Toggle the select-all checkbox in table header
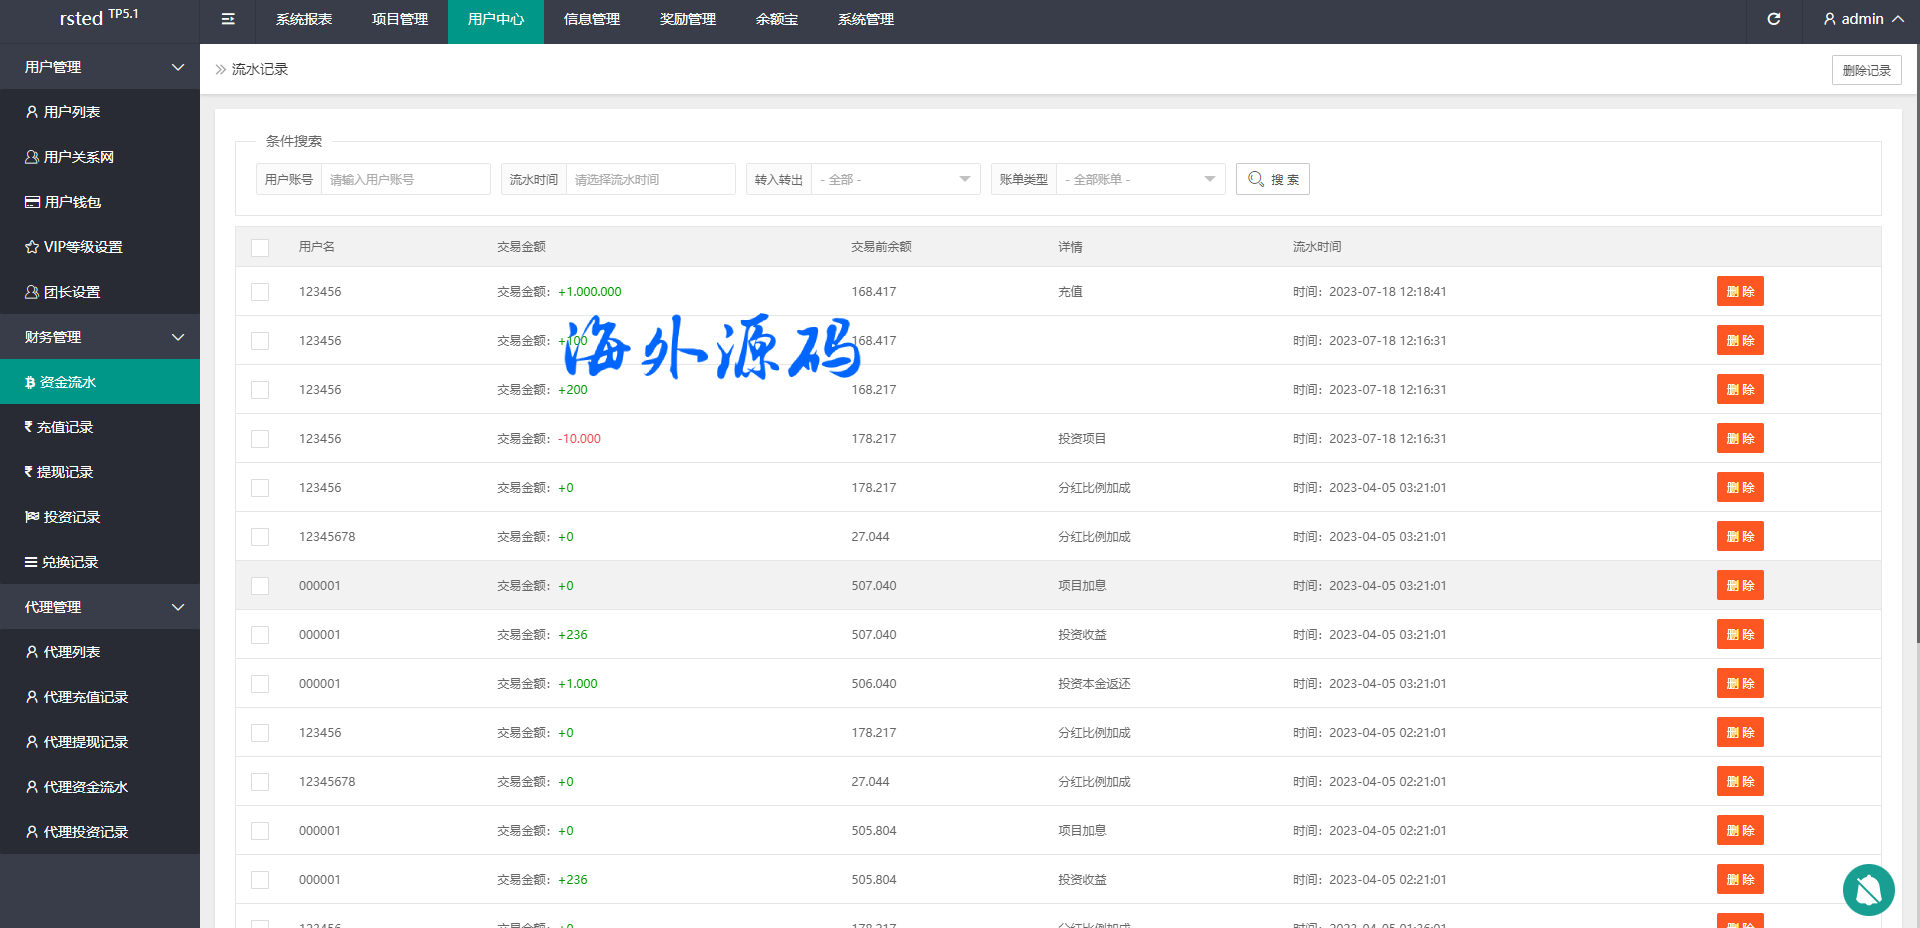This screenshot has height=928, width=1920. click(x=260, y=247)
